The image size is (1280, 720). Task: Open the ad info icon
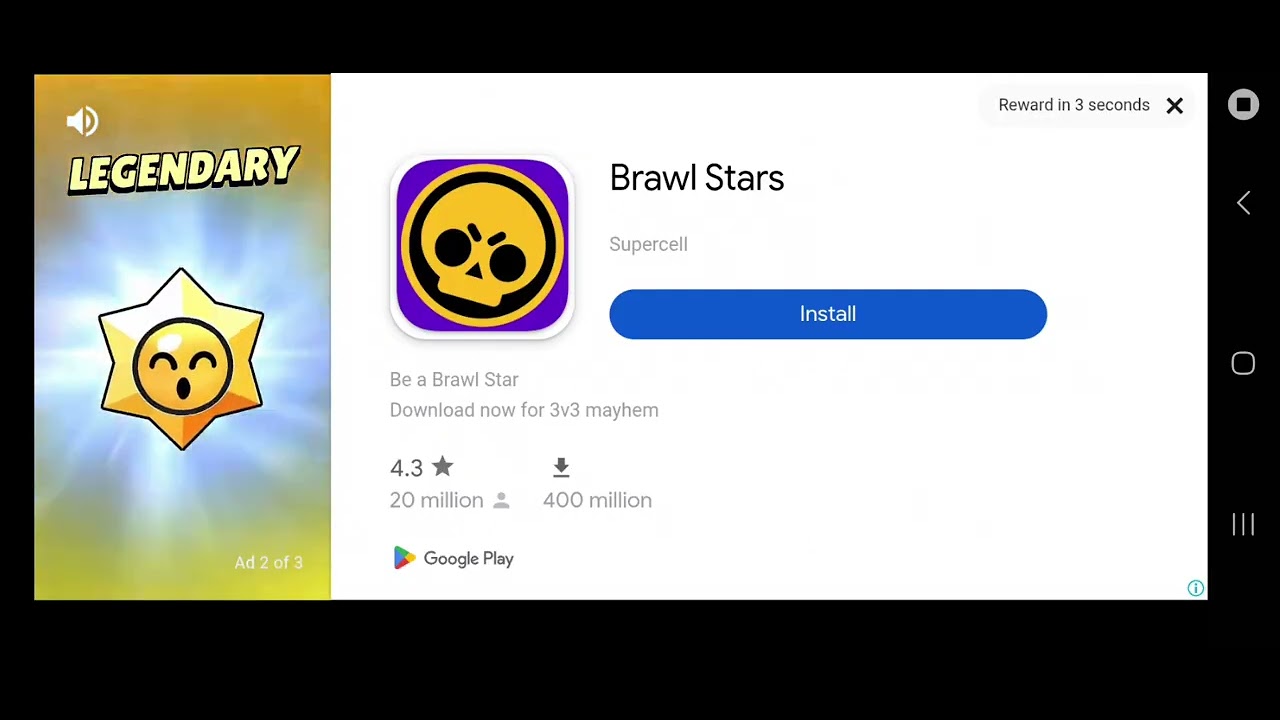click(x=1195, y=588)
